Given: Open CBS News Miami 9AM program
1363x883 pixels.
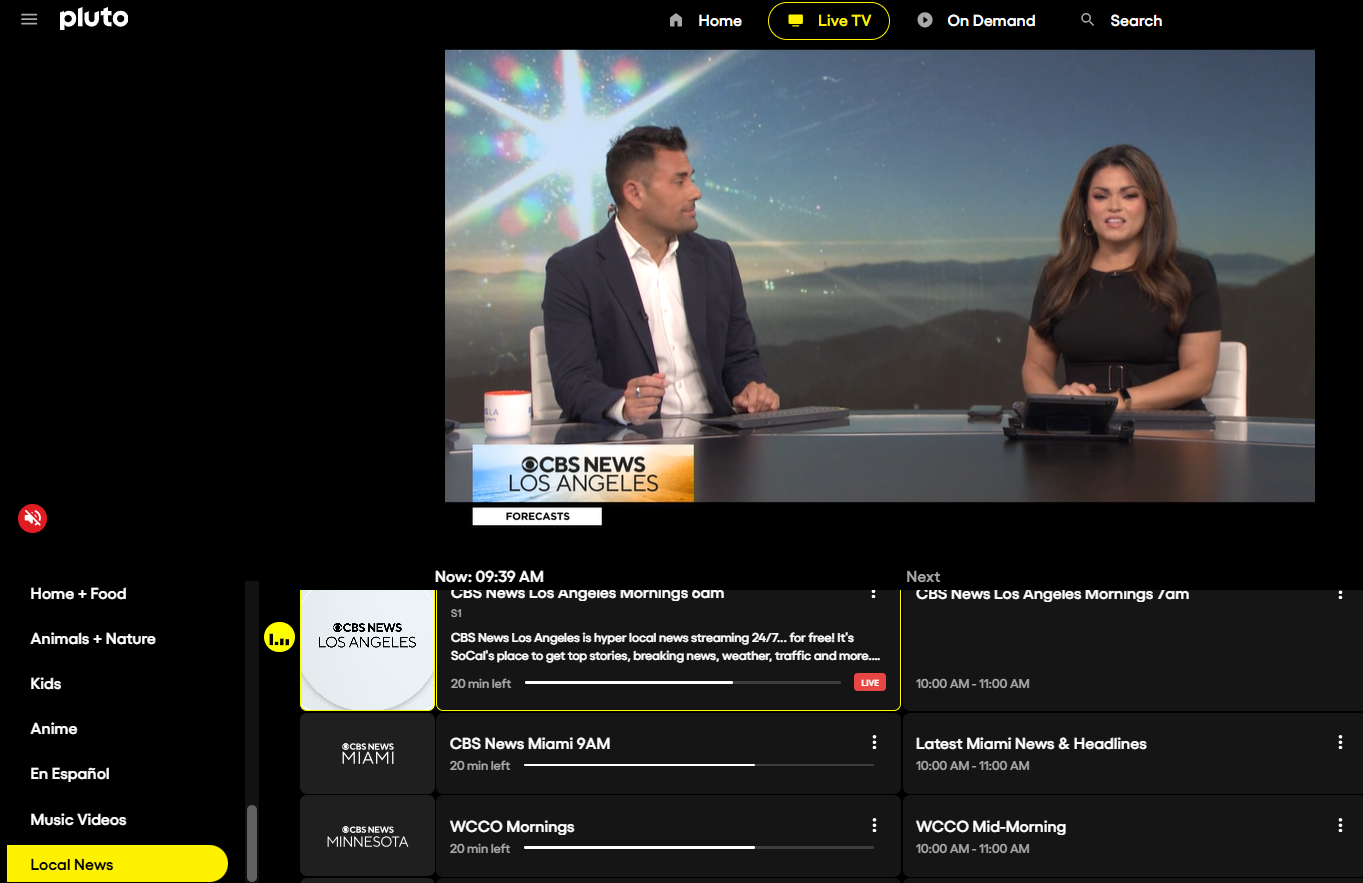Looking at the screenshot, I should [x=668, y=754].
